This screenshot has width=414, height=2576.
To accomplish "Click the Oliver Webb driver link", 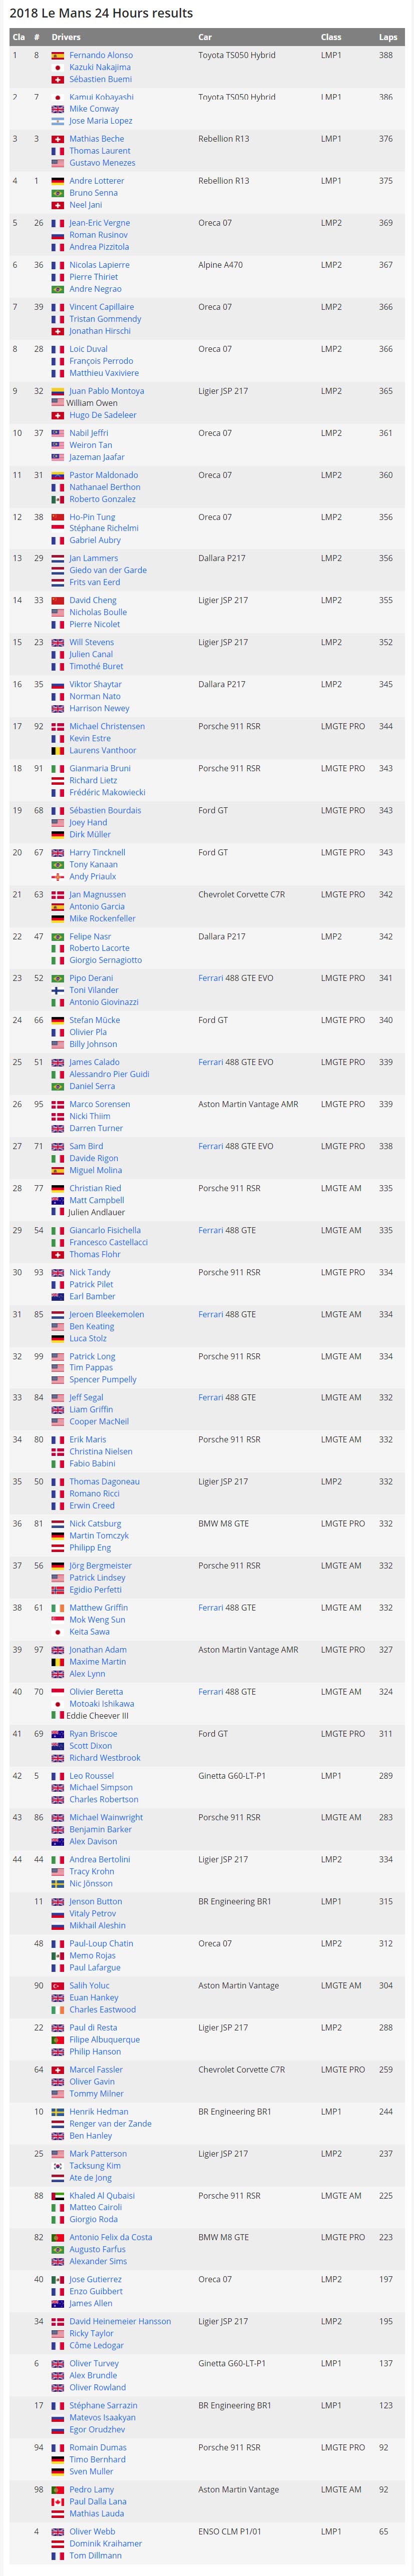I will [92, 2531].
